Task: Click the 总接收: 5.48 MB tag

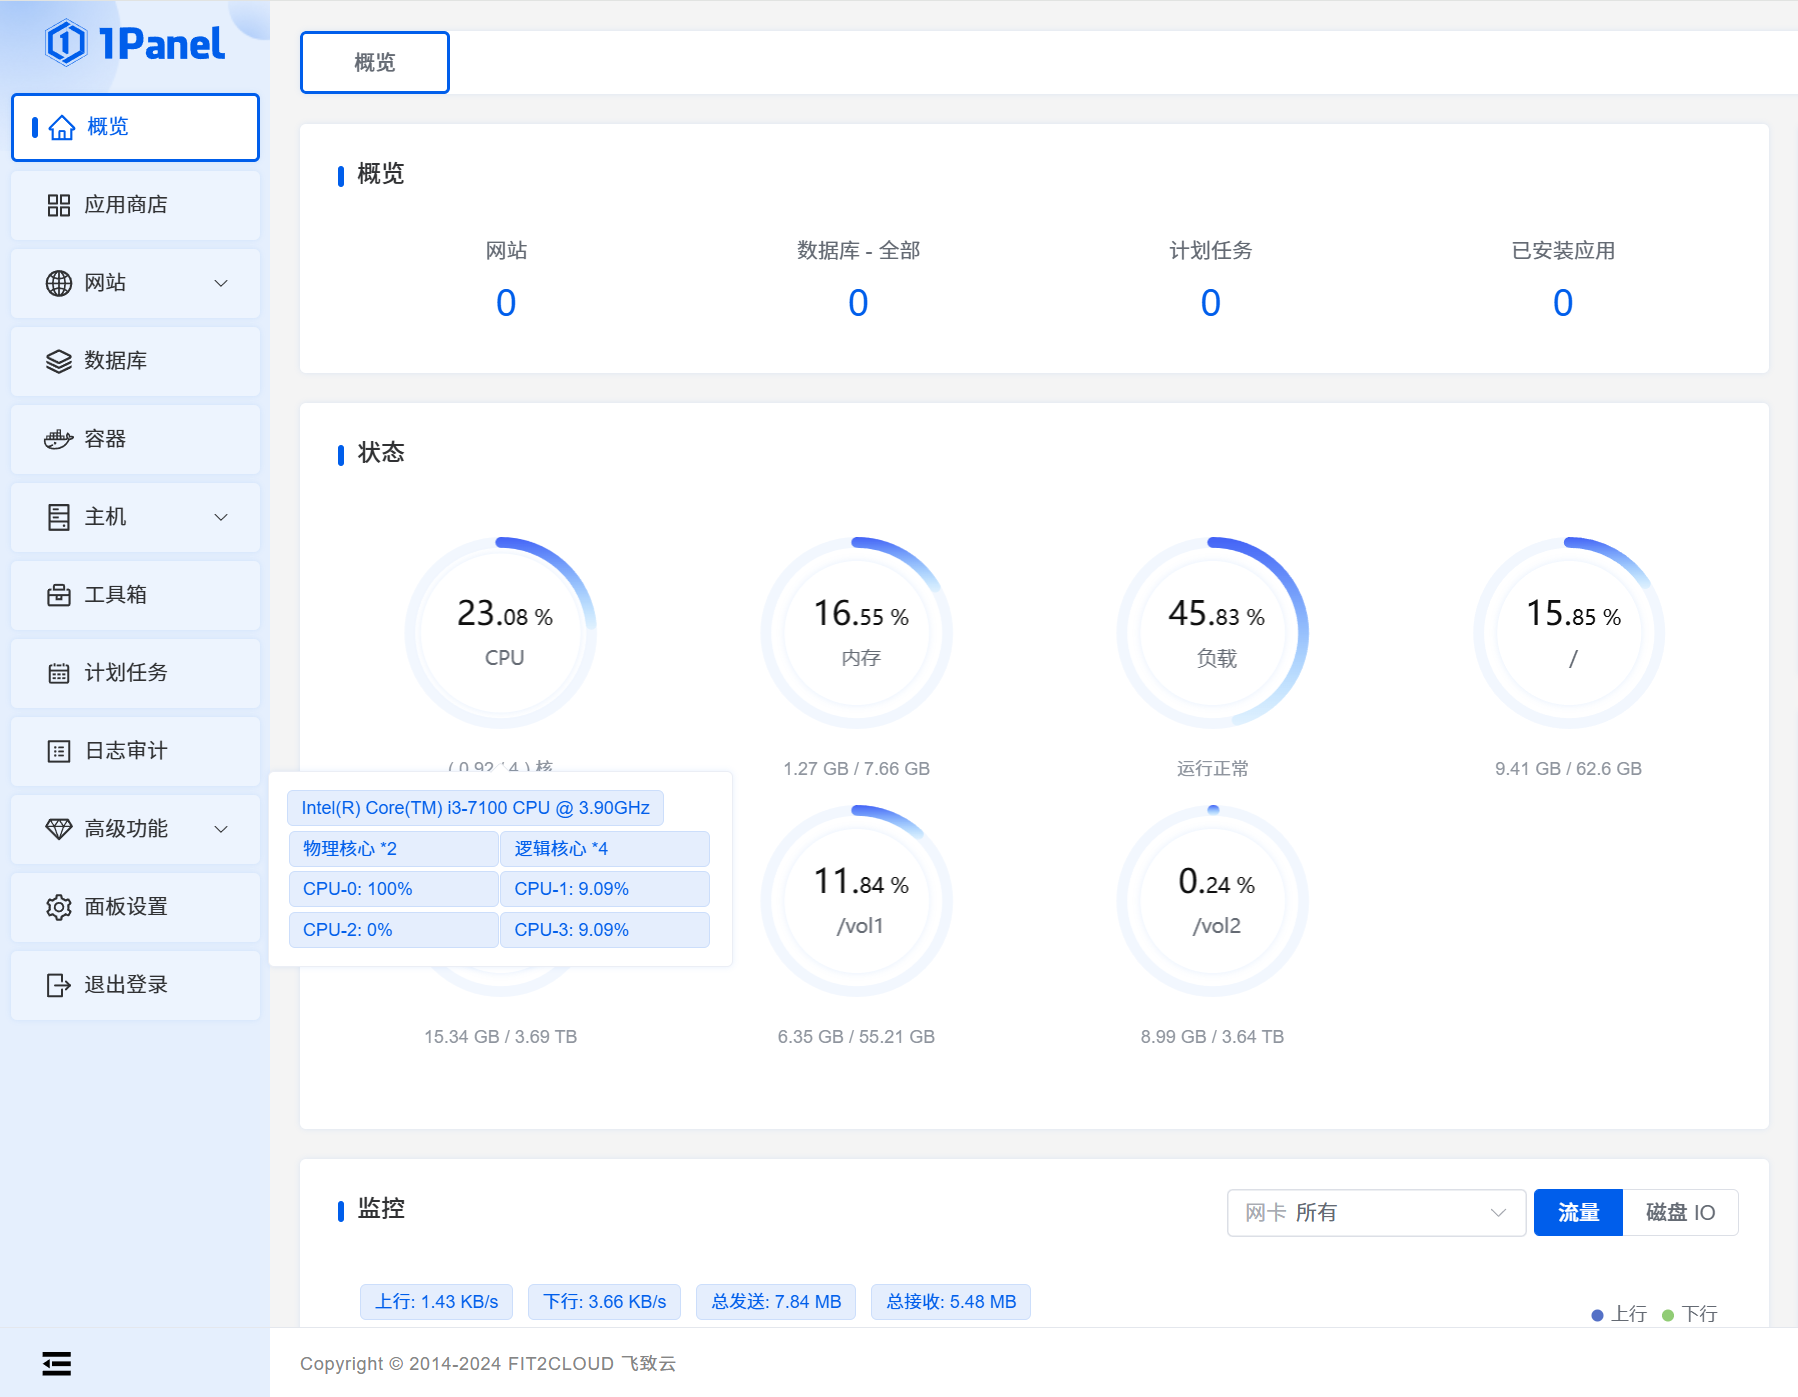Action: [951, 1302]
